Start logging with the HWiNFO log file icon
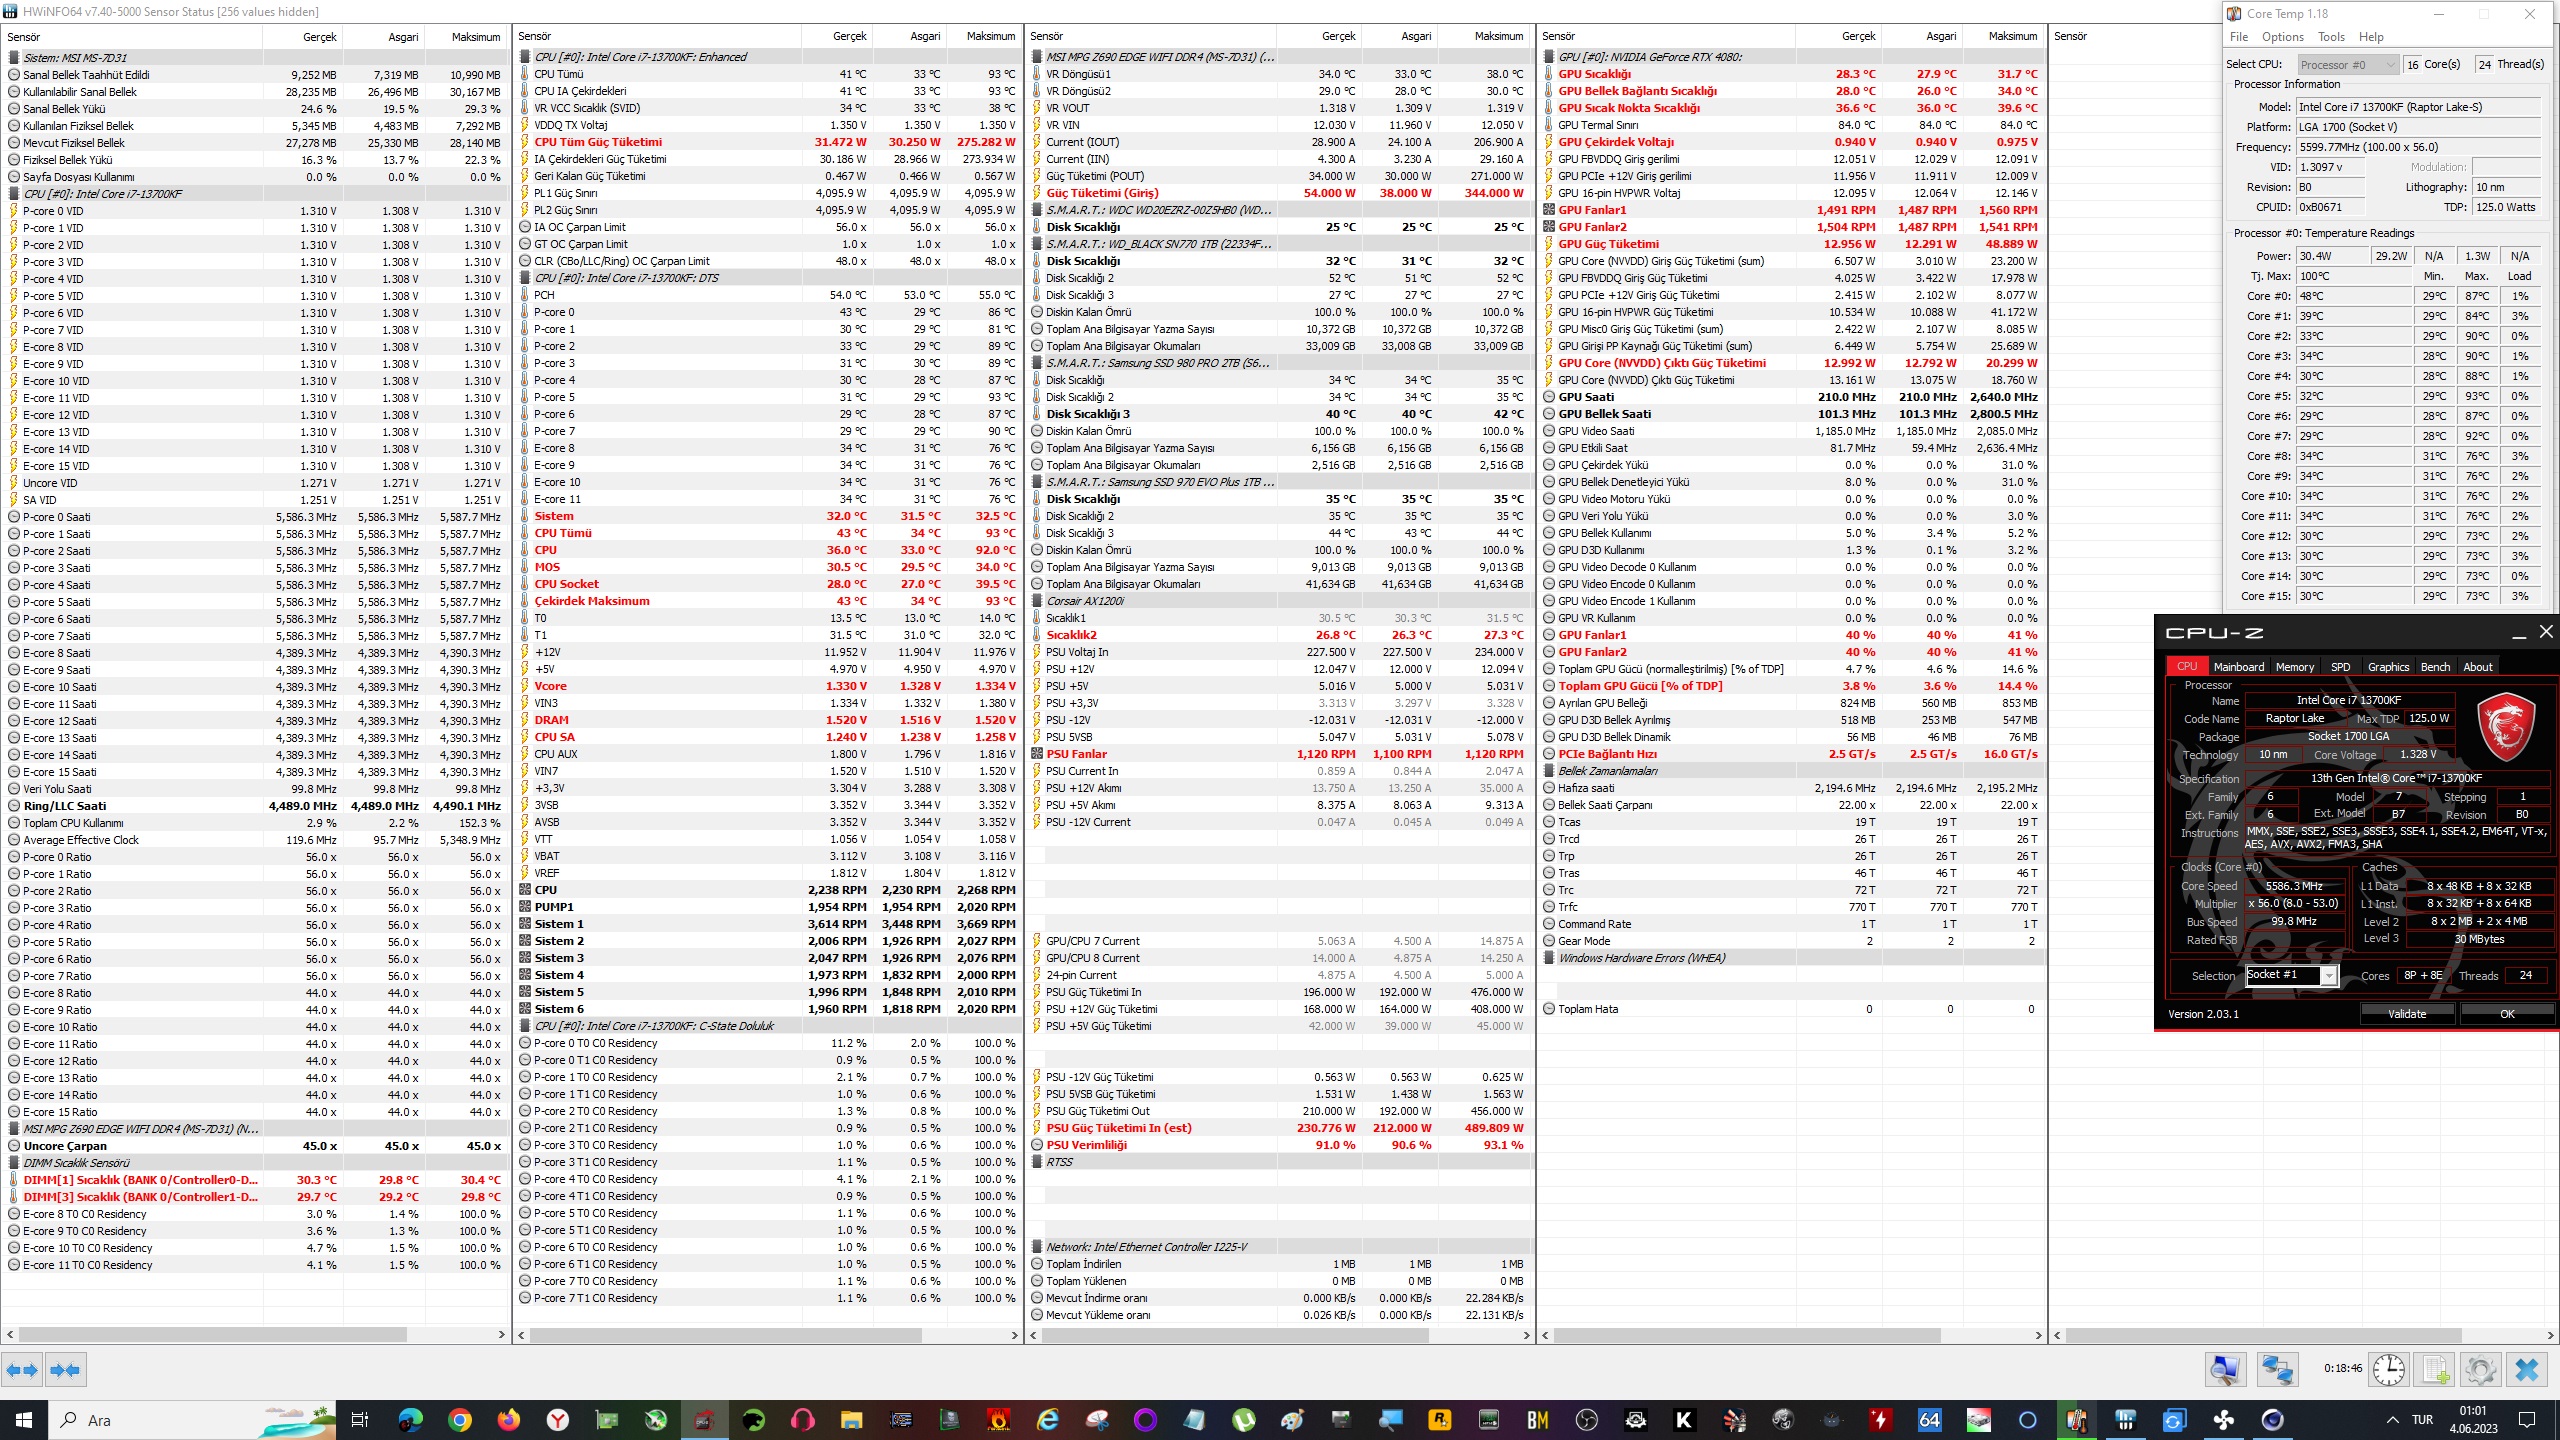This screenshot has width=2560, height=1440. [2436, 1369]
